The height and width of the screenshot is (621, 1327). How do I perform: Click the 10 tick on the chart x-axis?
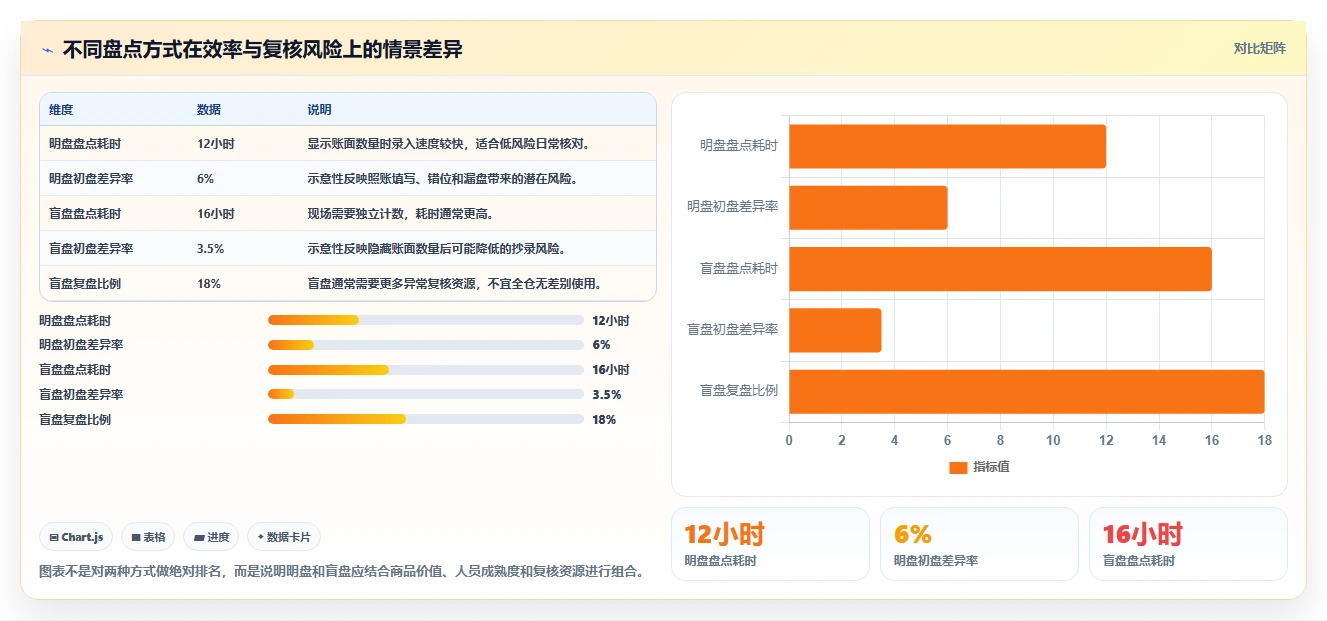click(x=1053, y=441)
